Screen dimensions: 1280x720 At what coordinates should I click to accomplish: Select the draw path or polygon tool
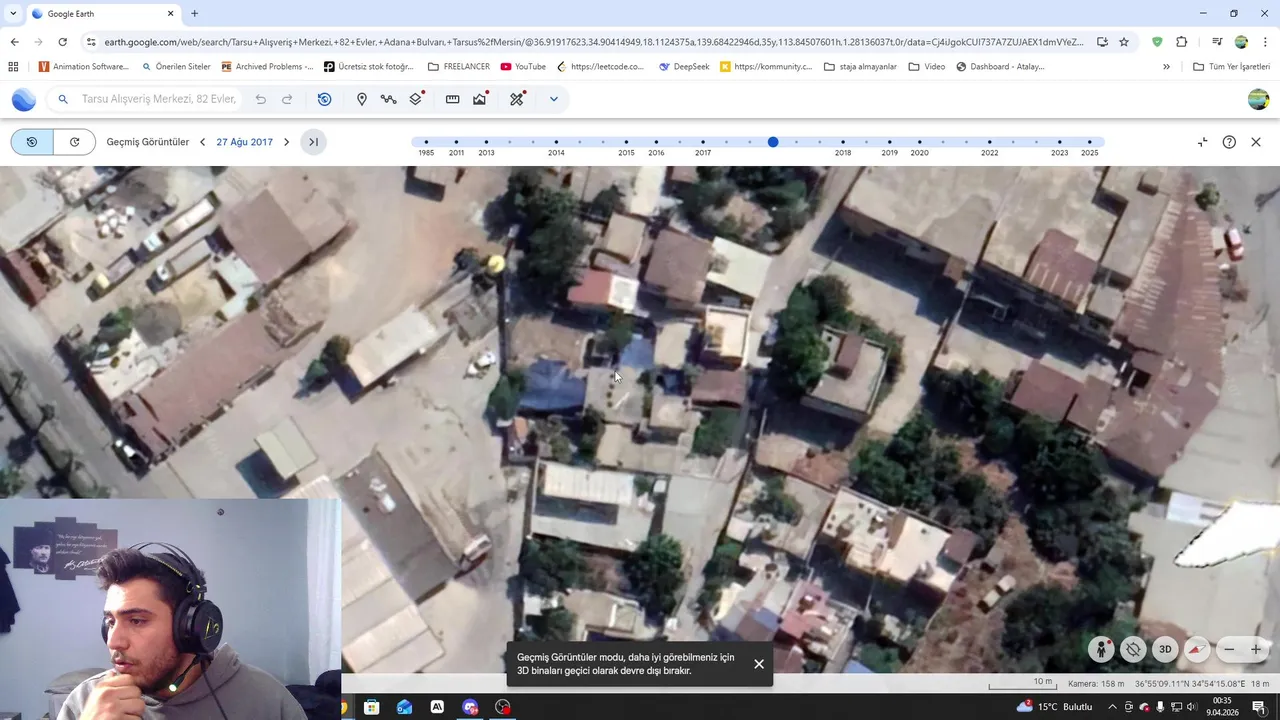389,99
